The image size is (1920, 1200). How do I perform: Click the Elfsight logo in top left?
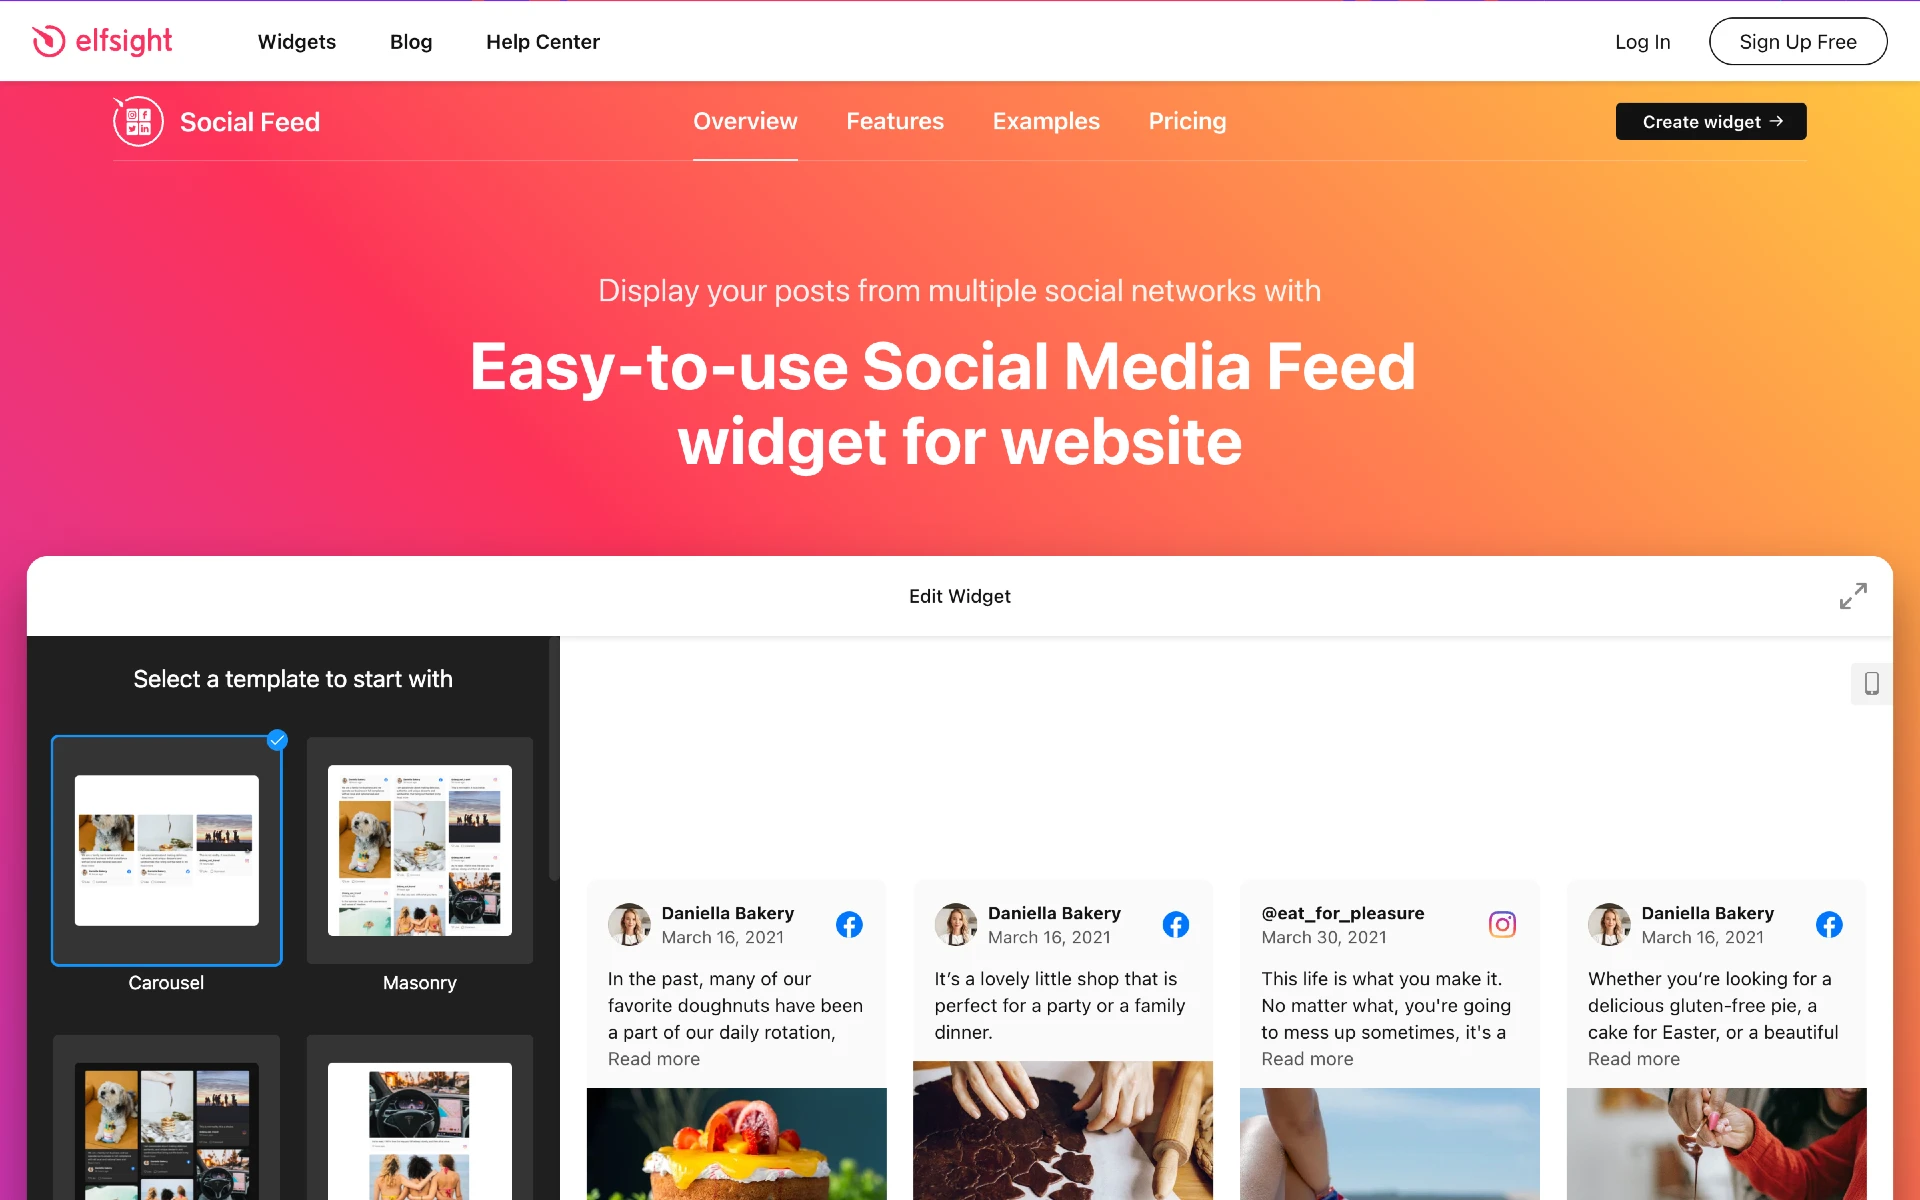(104, 40)
